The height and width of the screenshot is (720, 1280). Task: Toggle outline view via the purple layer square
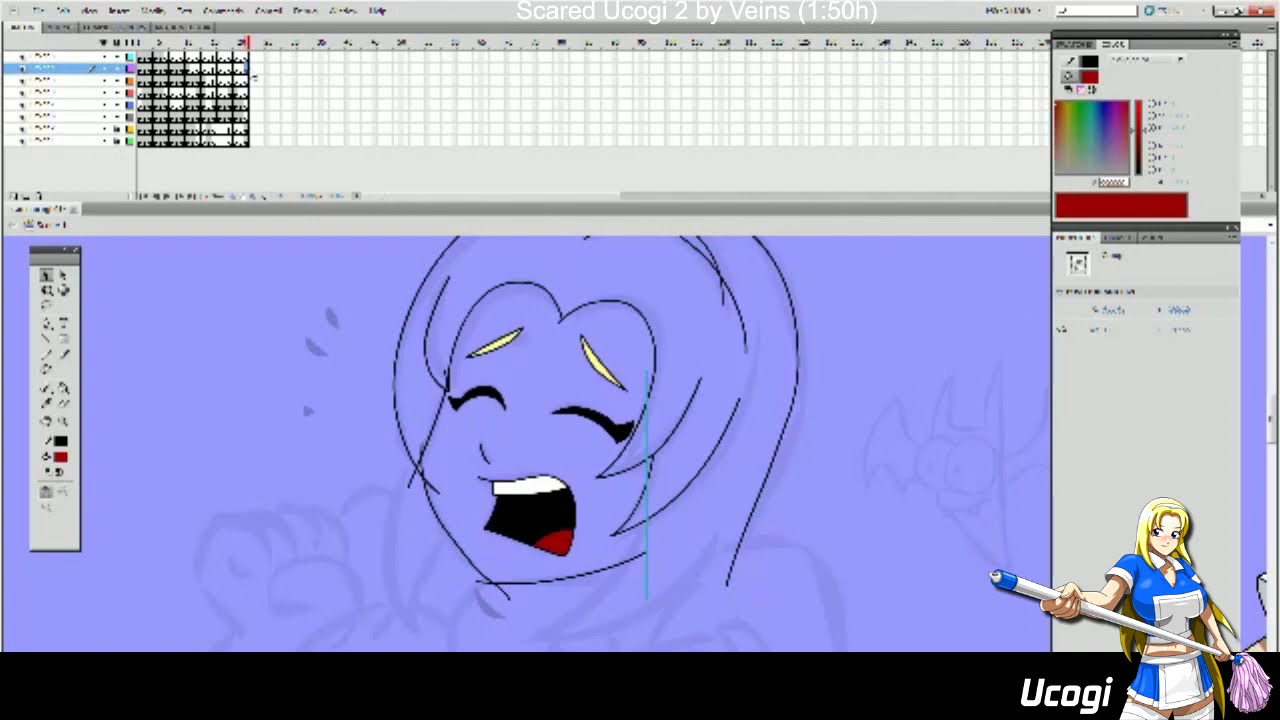click(129, 68)
